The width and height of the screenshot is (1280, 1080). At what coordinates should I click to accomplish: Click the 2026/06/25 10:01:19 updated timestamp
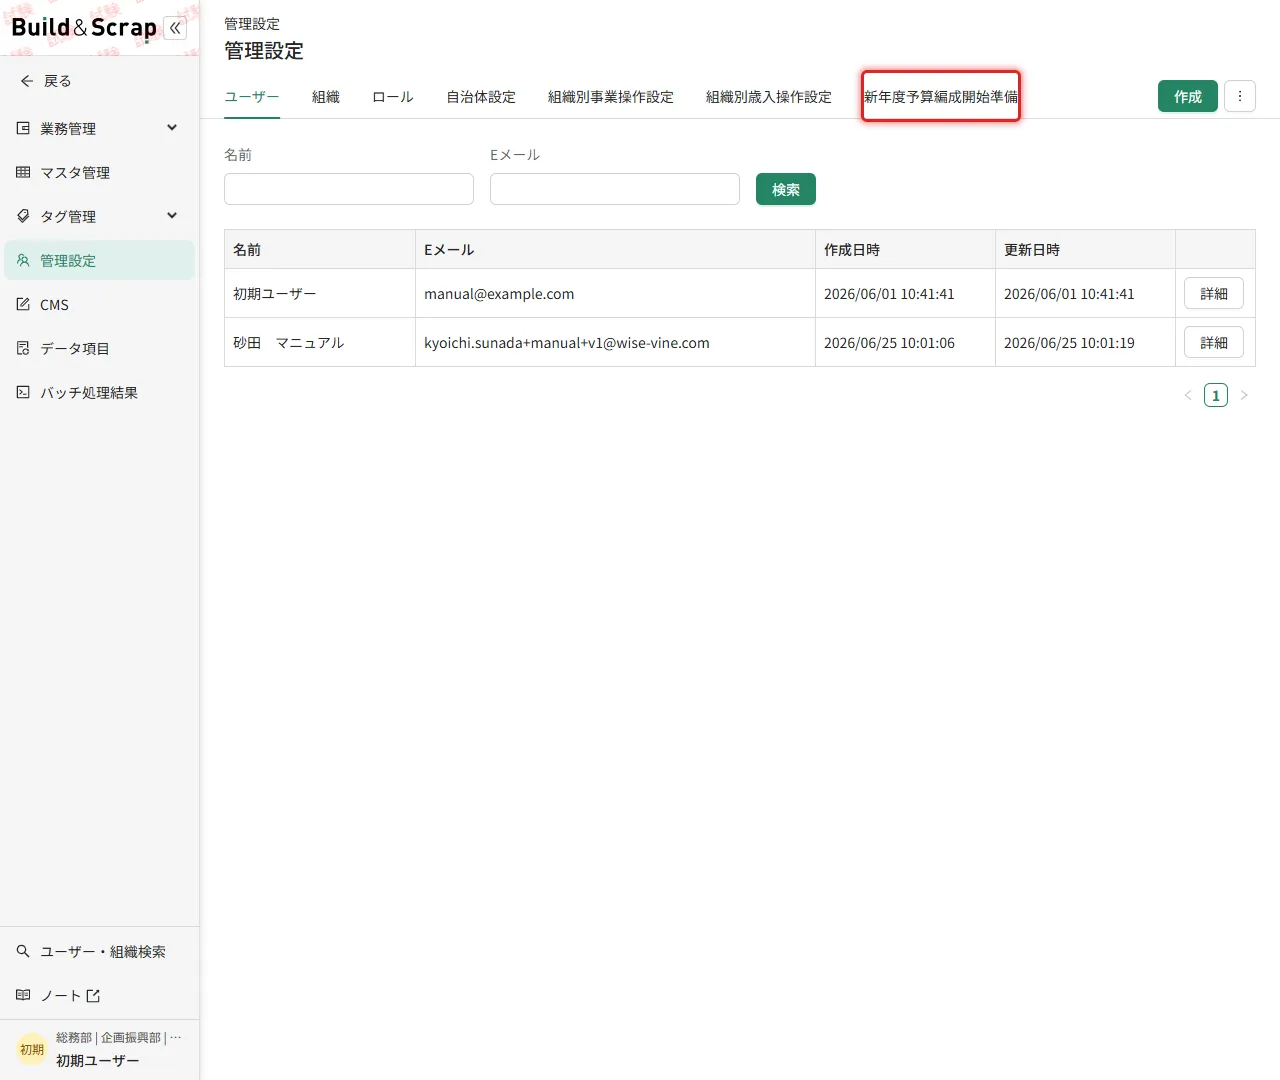[x=1069, y=342]
